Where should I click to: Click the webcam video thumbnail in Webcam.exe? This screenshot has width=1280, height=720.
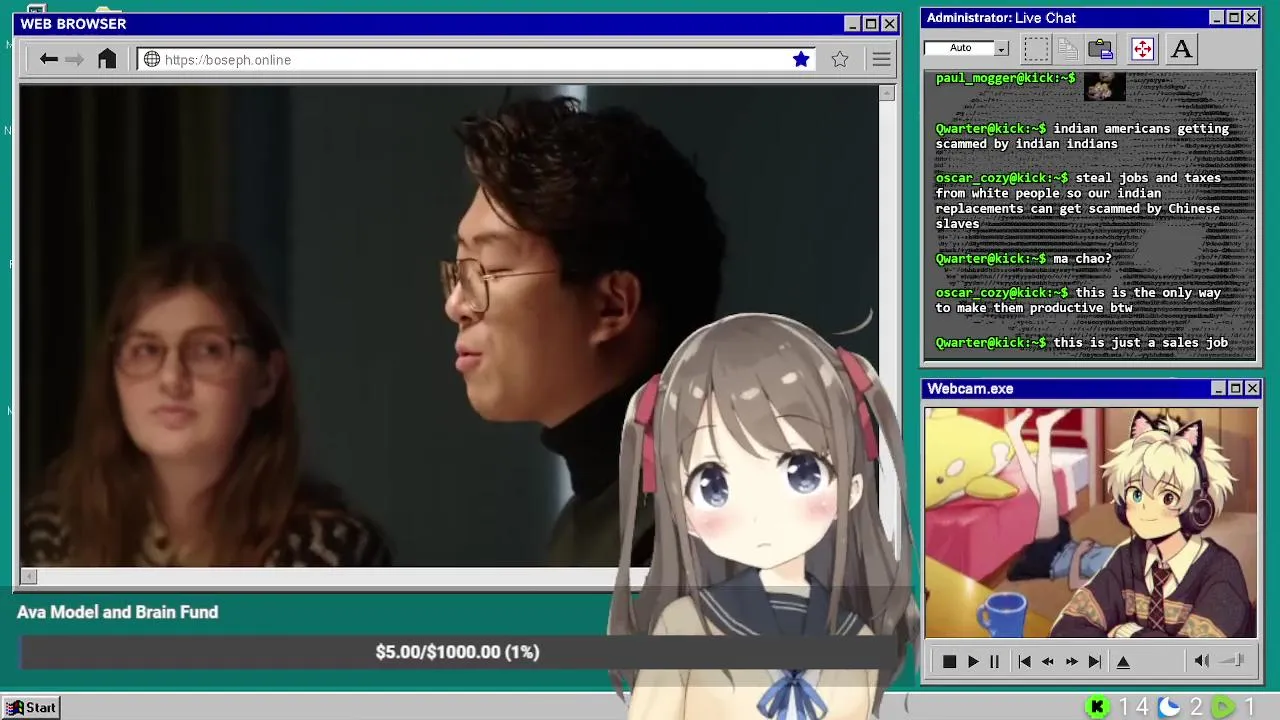tap(1090, 522)
